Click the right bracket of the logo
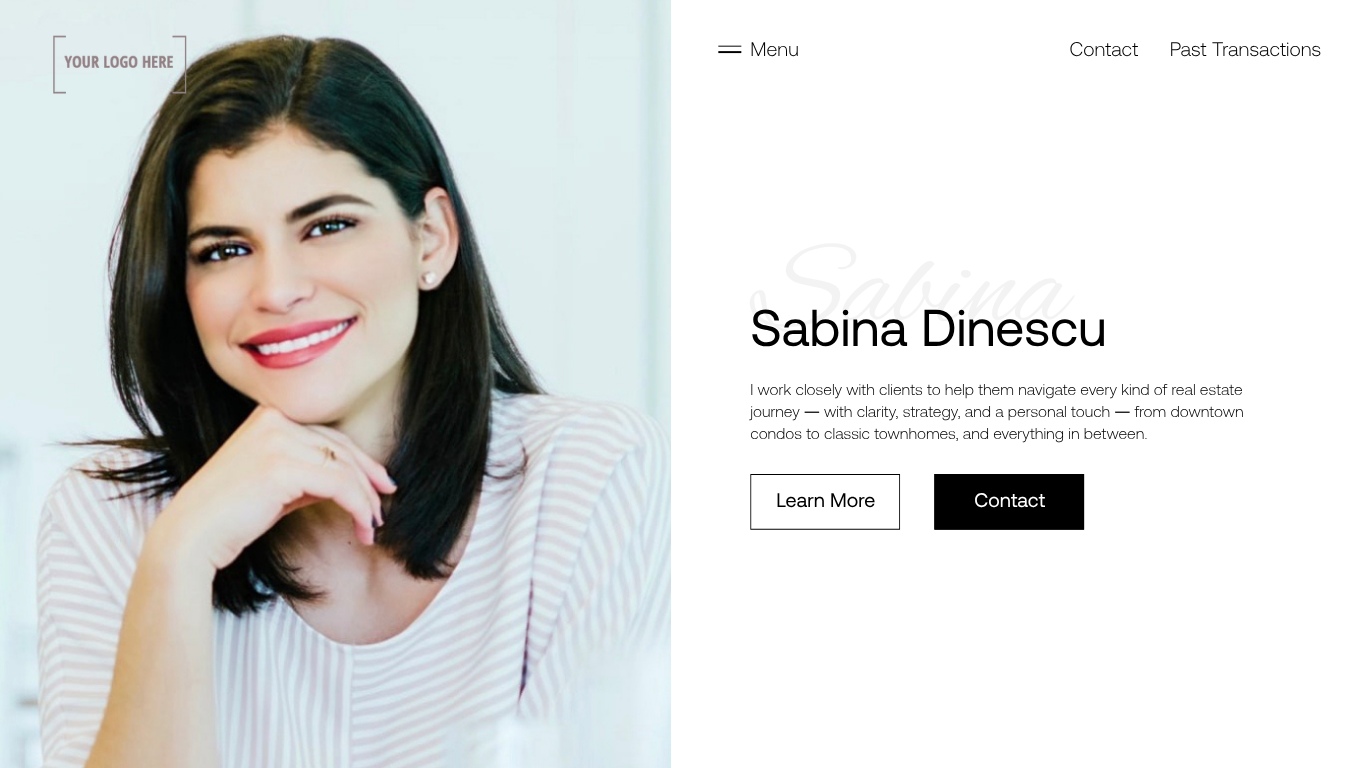This screenshot has height=768, width=1366. [x=180, y=64]
